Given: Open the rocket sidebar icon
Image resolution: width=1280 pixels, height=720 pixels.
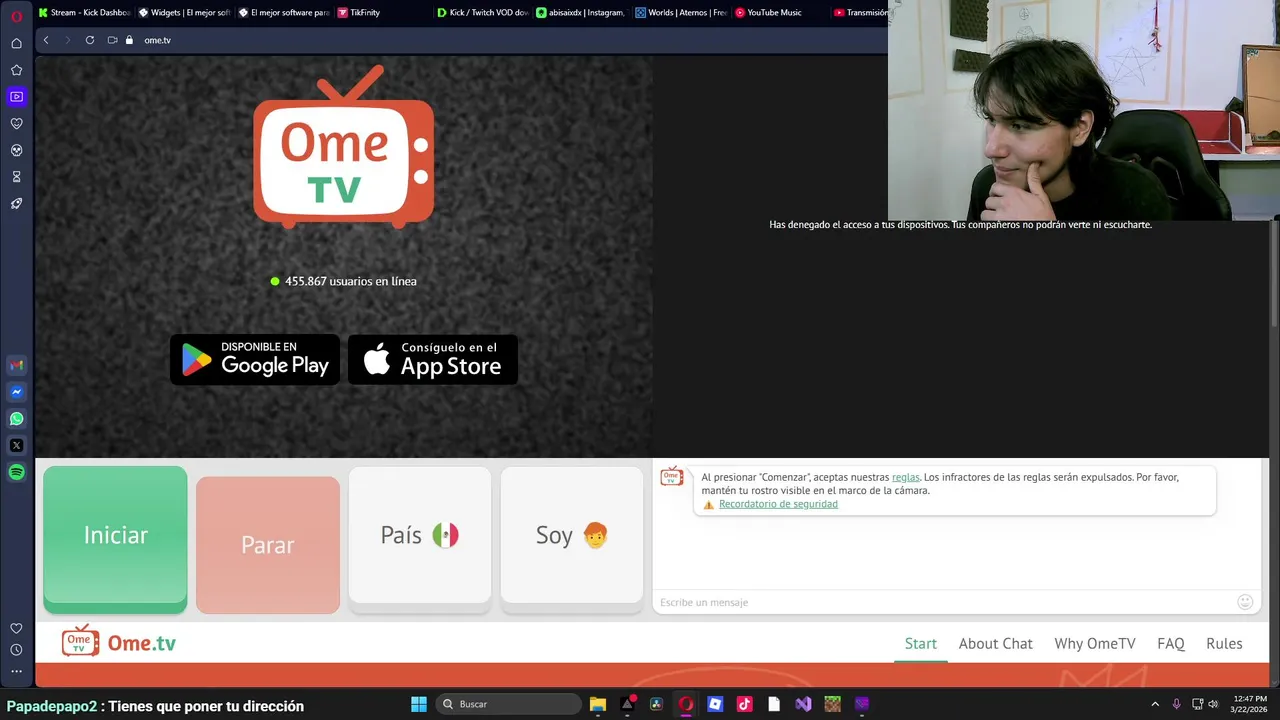Looking at the screenshot, I should (x=16, y=204).
